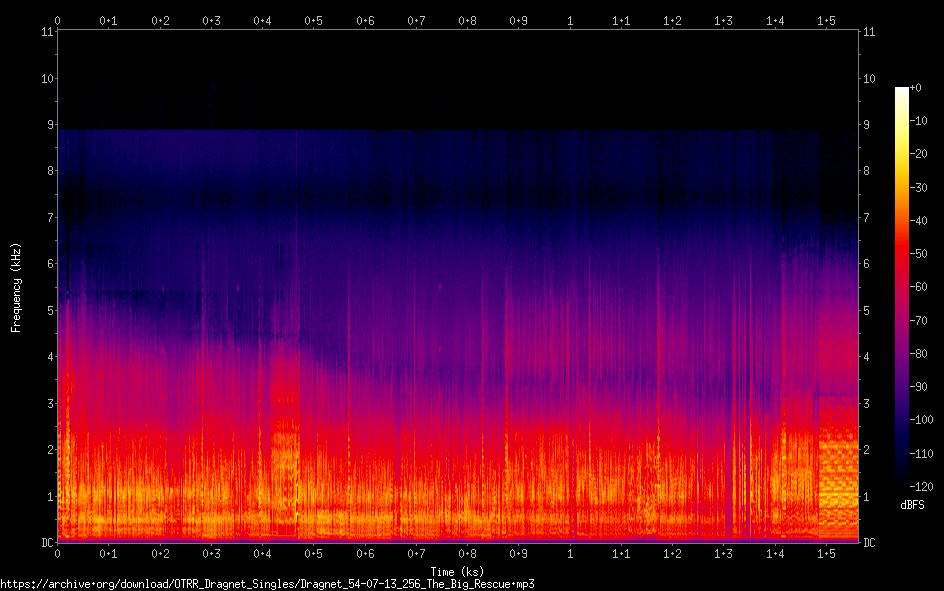Click the '0.8' tick on the top time axis
Image resolution: width=944 pixels, height=591 pixels.
(467, 20)
